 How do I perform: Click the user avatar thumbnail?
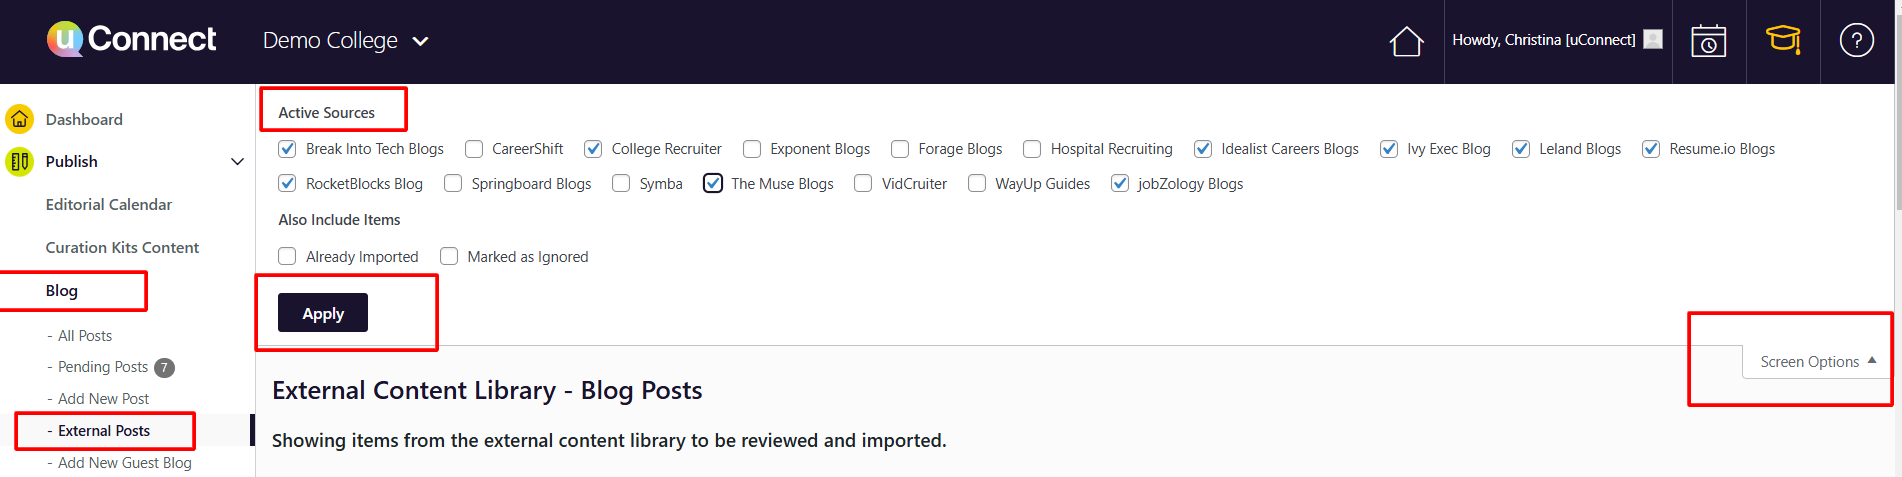tap(1653, 40)
